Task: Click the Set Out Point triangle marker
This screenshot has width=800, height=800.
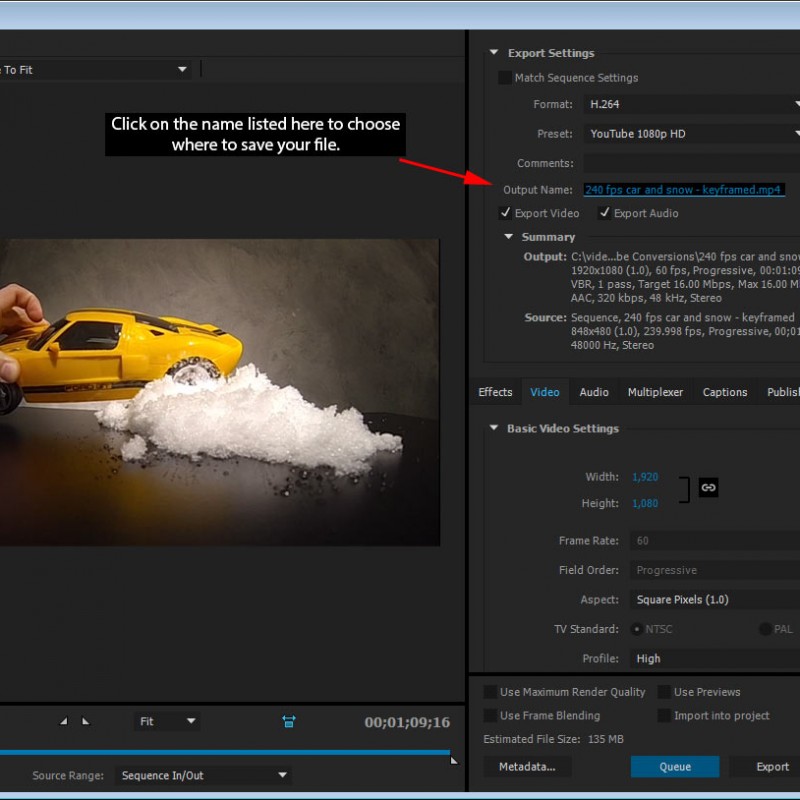Action: click(85, 721)
